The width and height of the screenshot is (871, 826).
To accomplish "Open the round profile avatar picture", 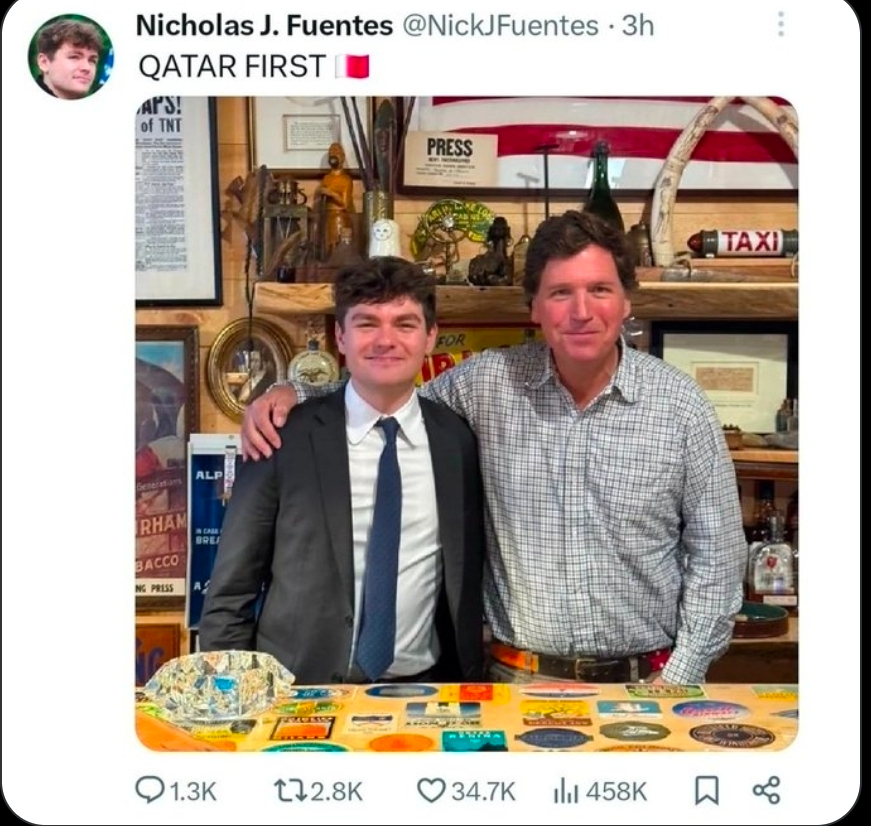I will point(70,56).
